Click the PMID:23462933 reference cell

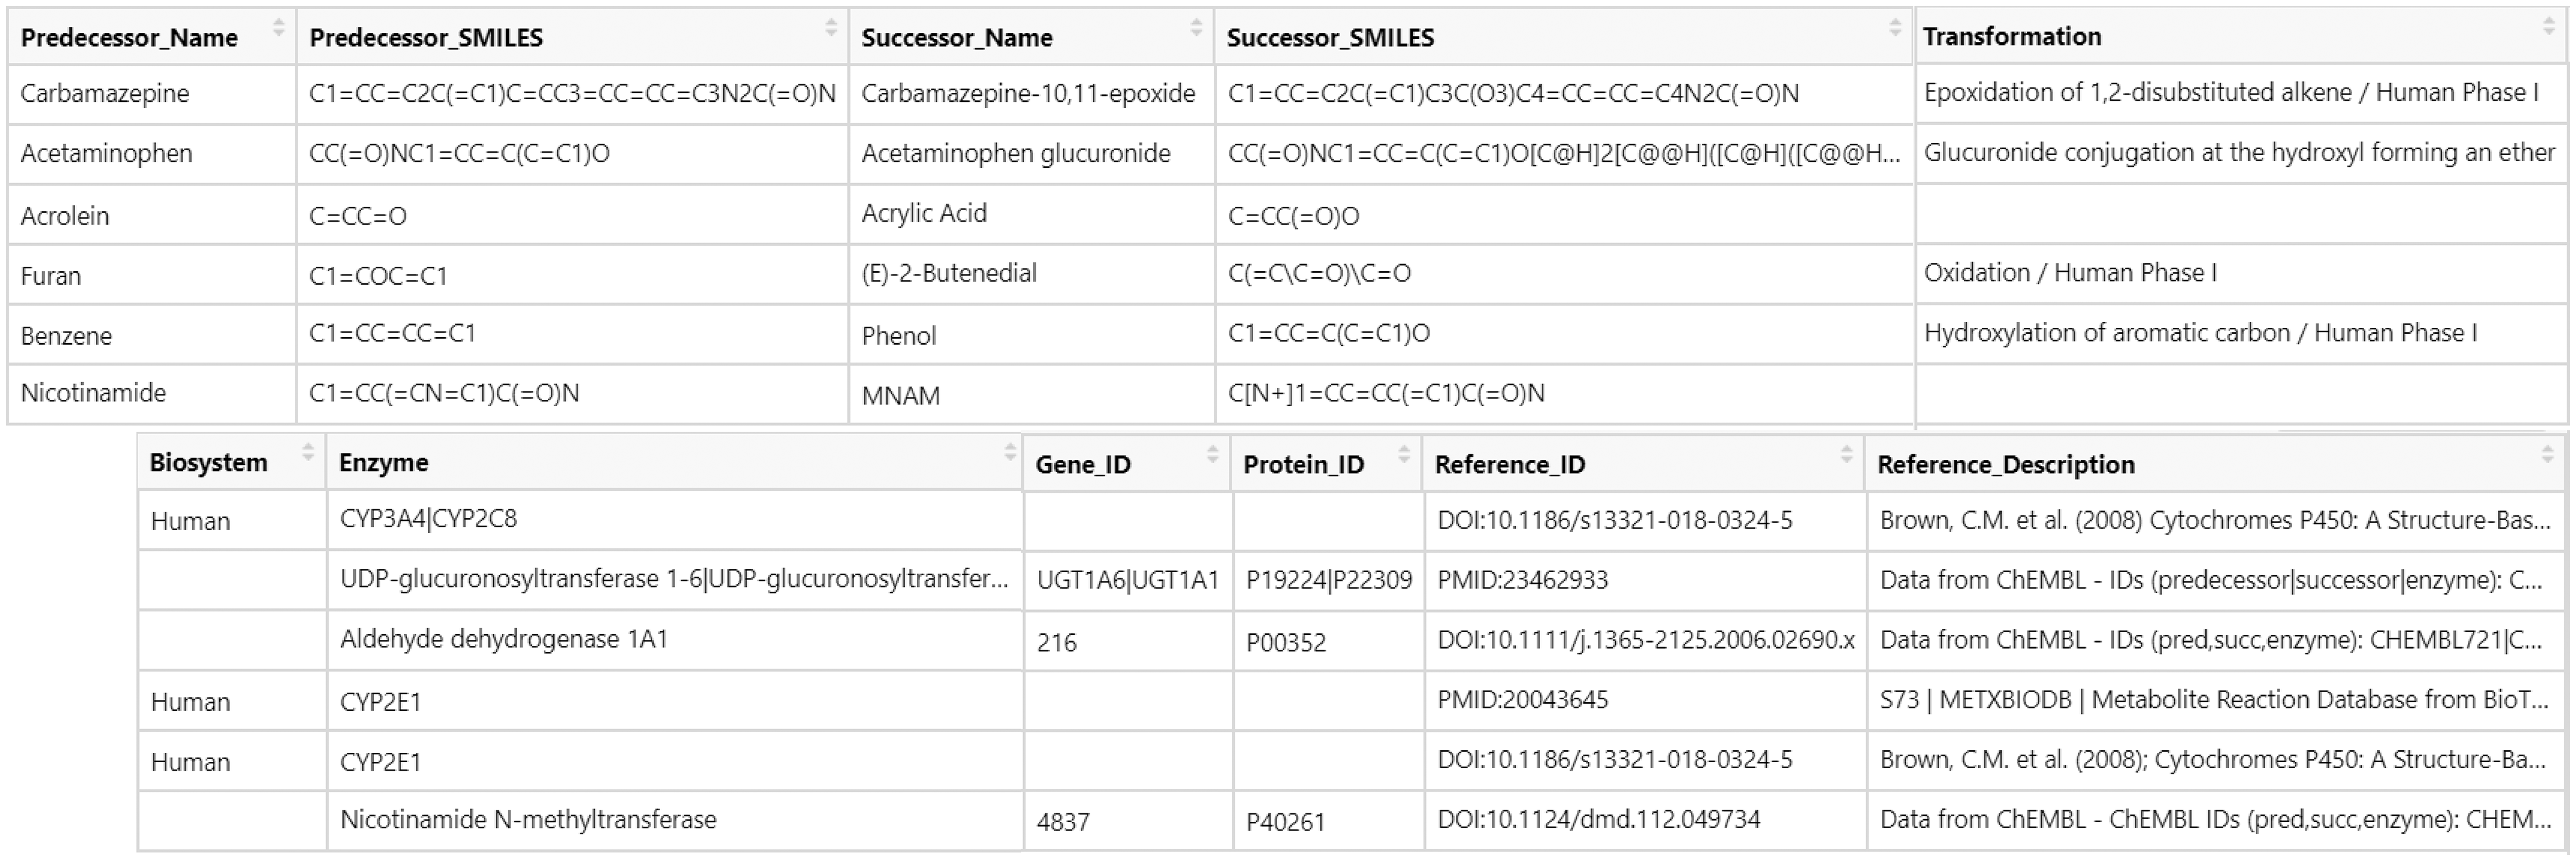click(x=1522, y=580)
